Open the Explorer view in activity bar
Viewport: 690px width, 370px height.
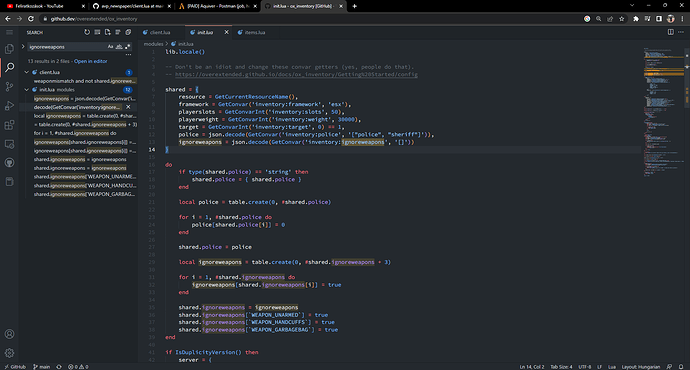(9, 49)
